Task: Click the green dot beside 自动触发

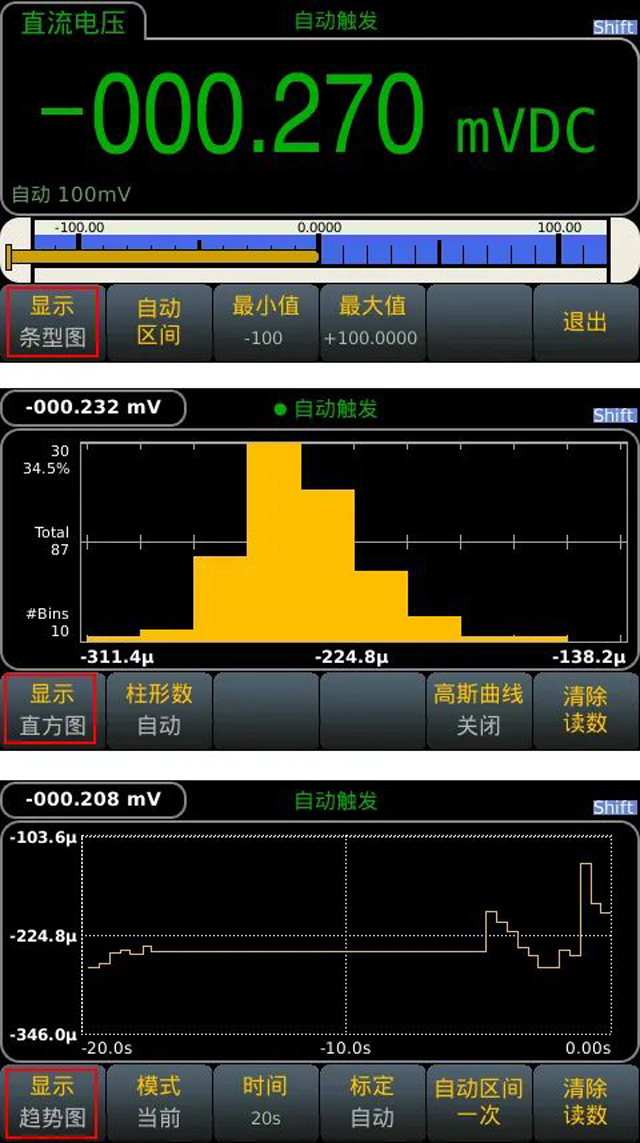Action: pyautogui.click(x=280, y=409)
